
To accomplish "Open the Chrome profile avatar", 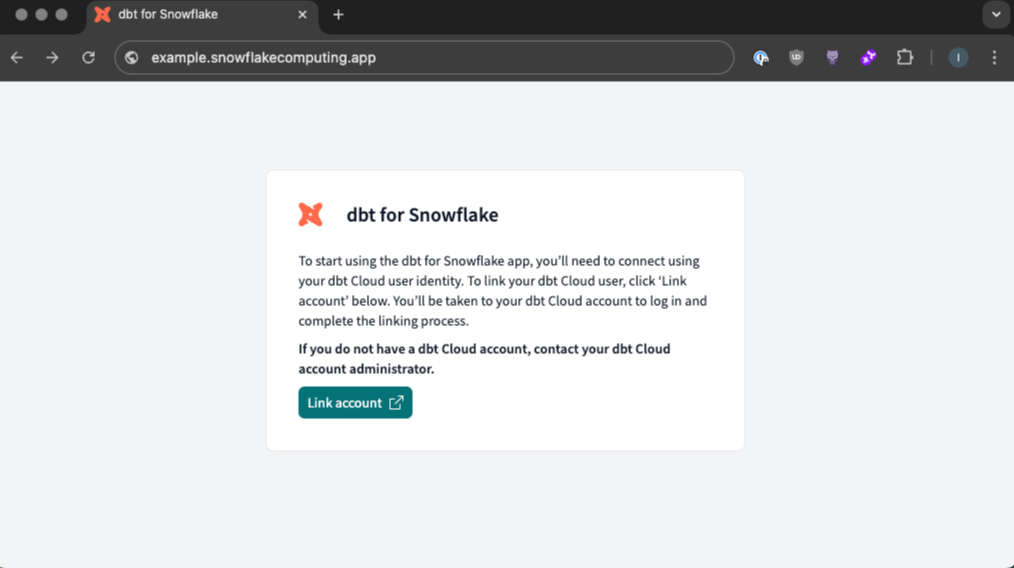I will (958, 58).
